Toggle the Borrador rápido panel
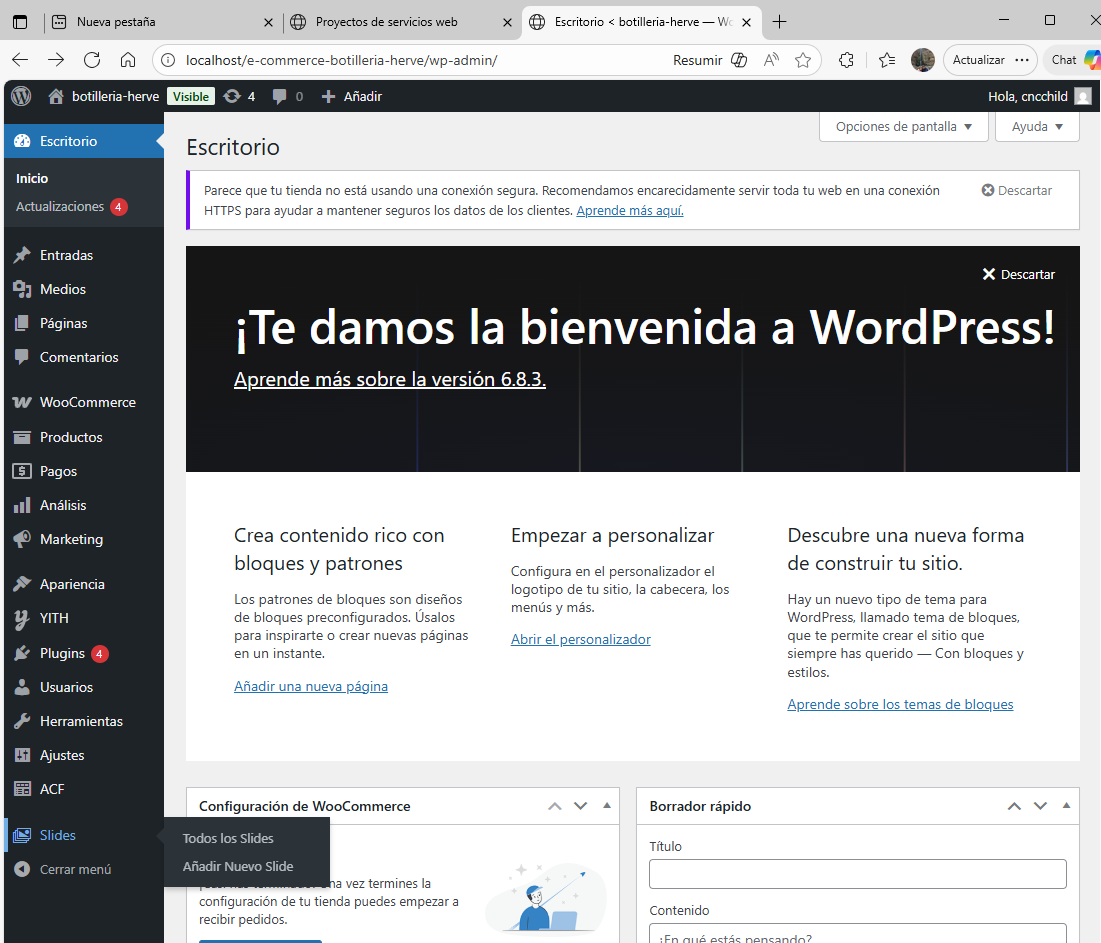Image resolution: width=1101 pixels, height=943 pixels. coord(1066,806)
